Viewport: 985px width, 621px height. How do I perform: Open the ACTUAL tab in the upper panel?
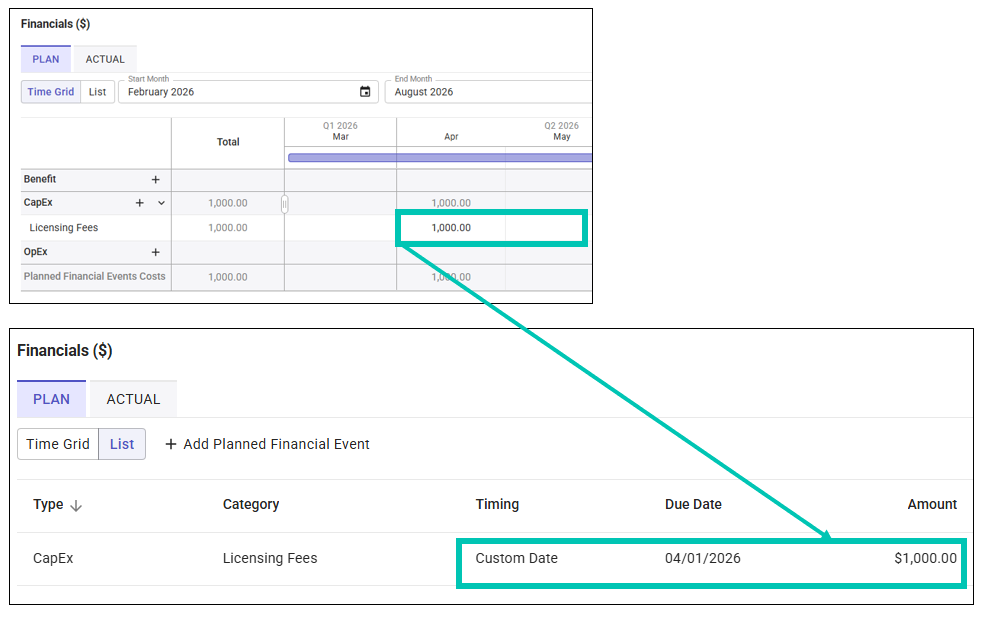pos(105,59)
